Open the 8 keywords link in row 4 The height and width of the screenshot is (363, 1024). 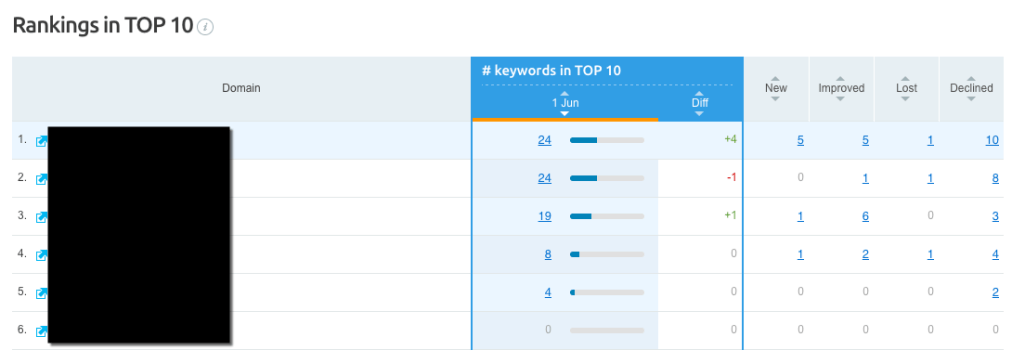click(x=548, y=254)
